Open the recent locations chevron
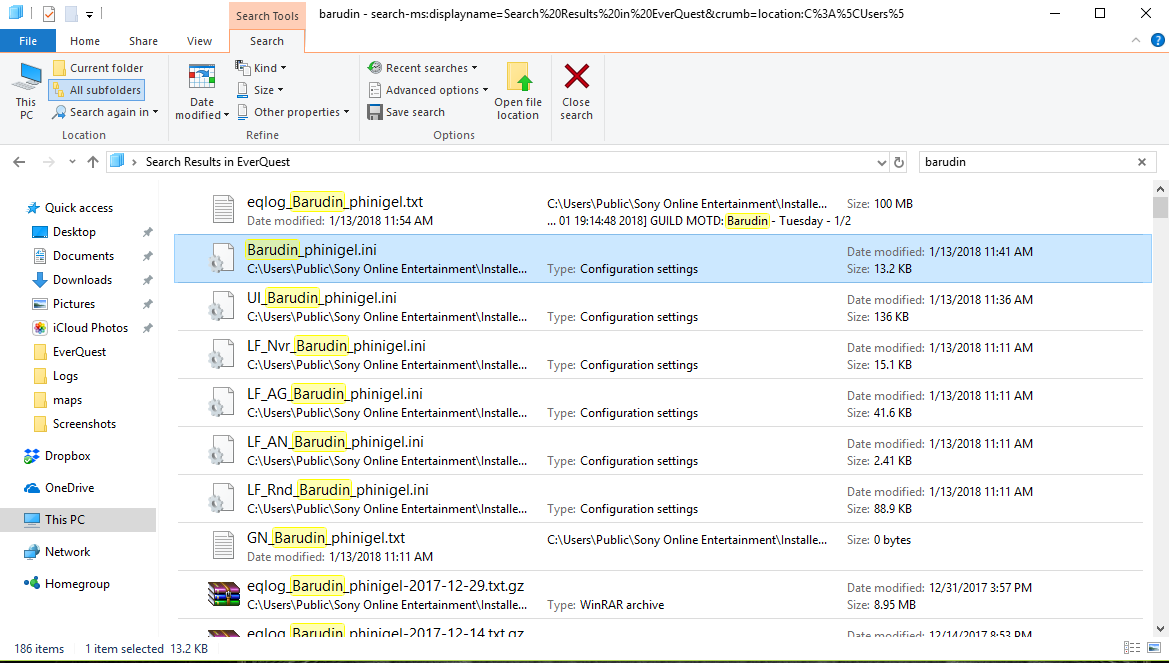 point(72,162)
